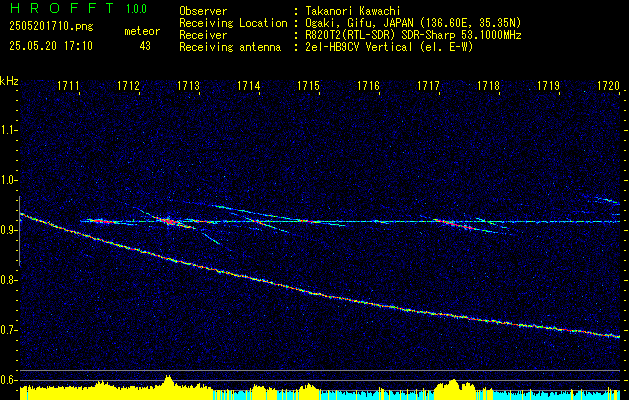Click the Receiving antenna 2el-HB9CV line
The width and height of the screenshot is (629, 400).
[389, 47]
